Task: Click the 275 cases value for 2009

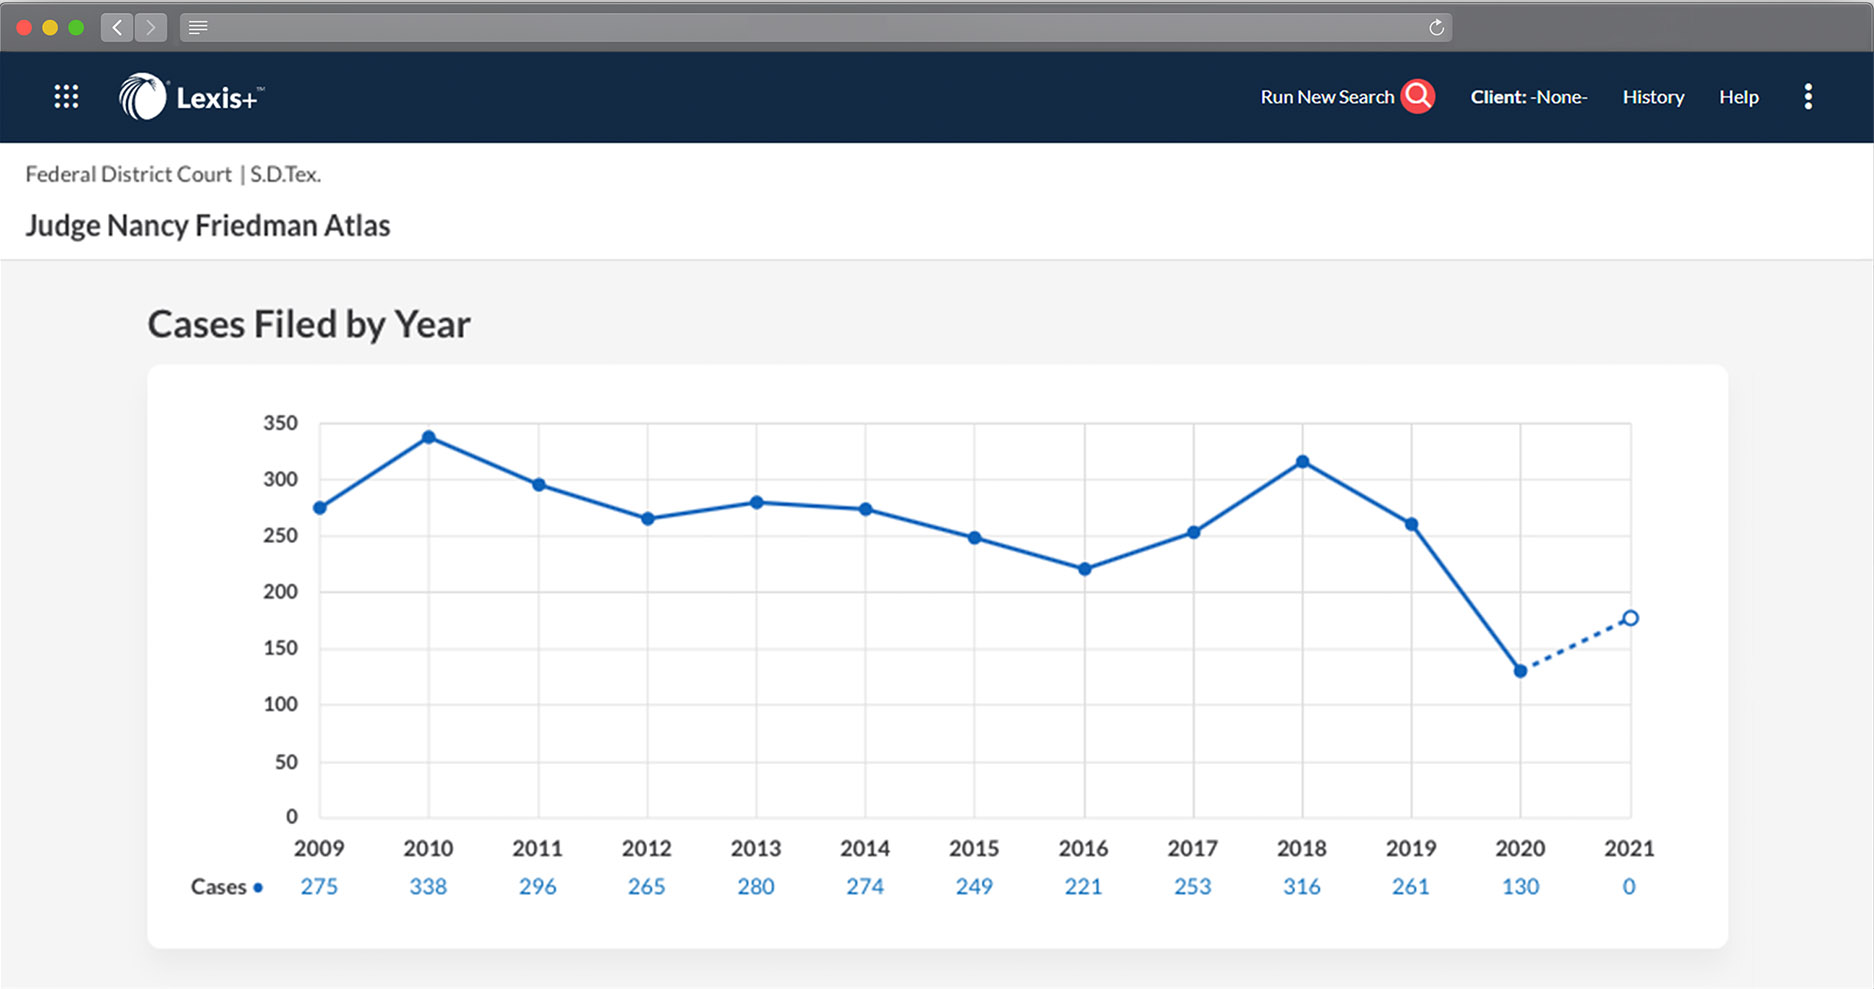Action: [x=319, y=887]
